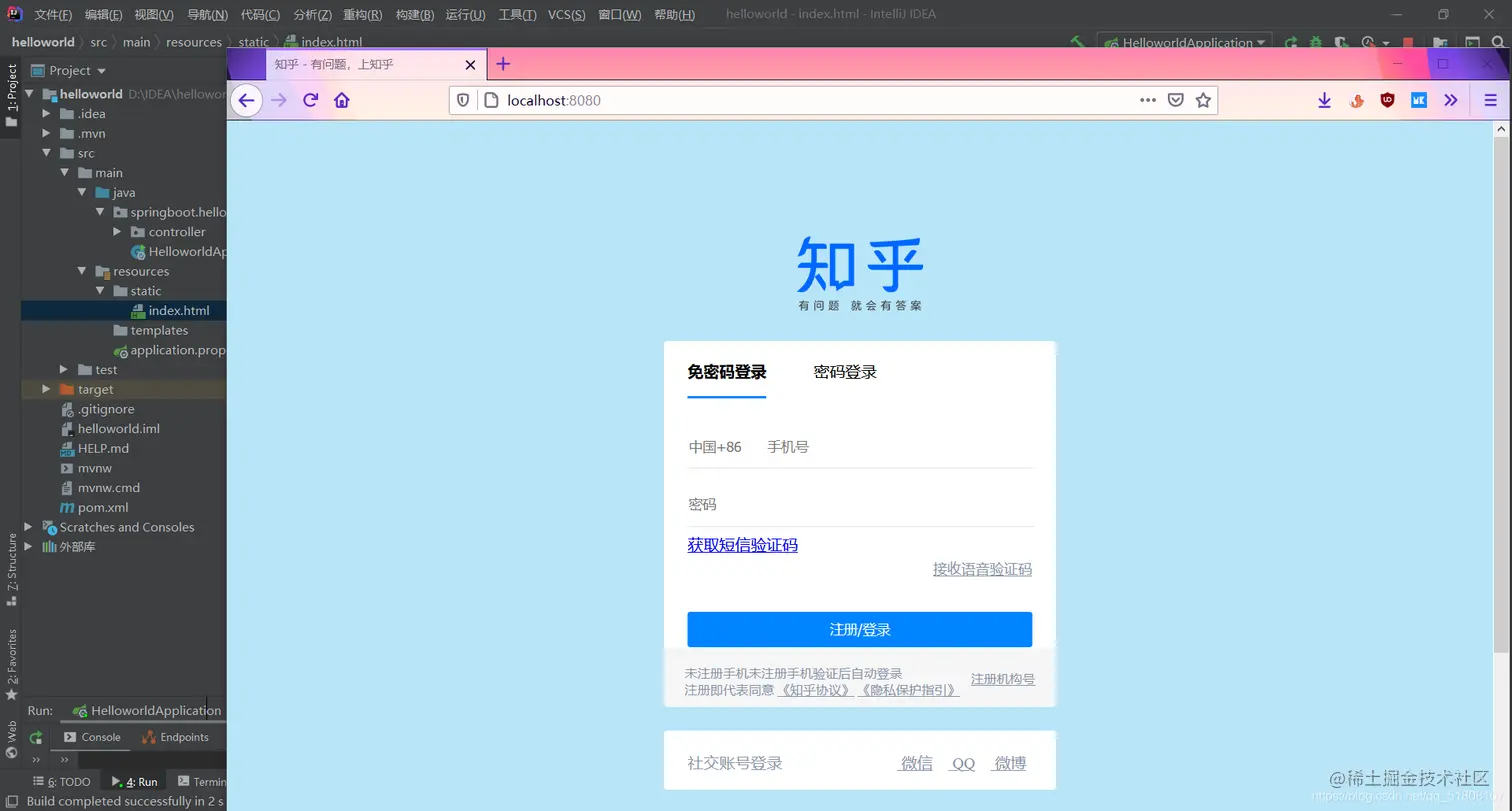Click the Build project hammer icon
Viewport: 1512px width, 811px height.
point(1076,42)
